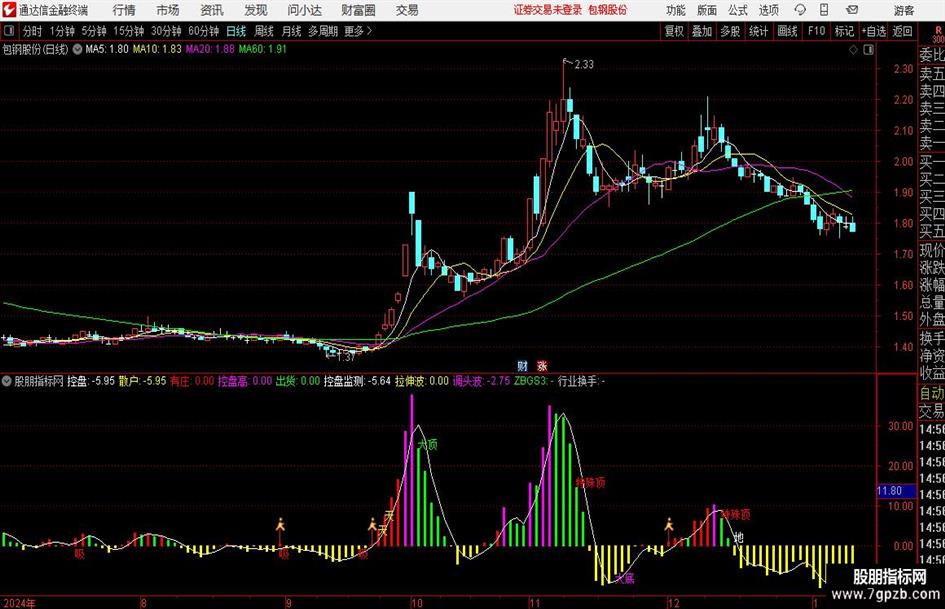Click the customer service headset icon
The image size is (945, 609).
800,10
